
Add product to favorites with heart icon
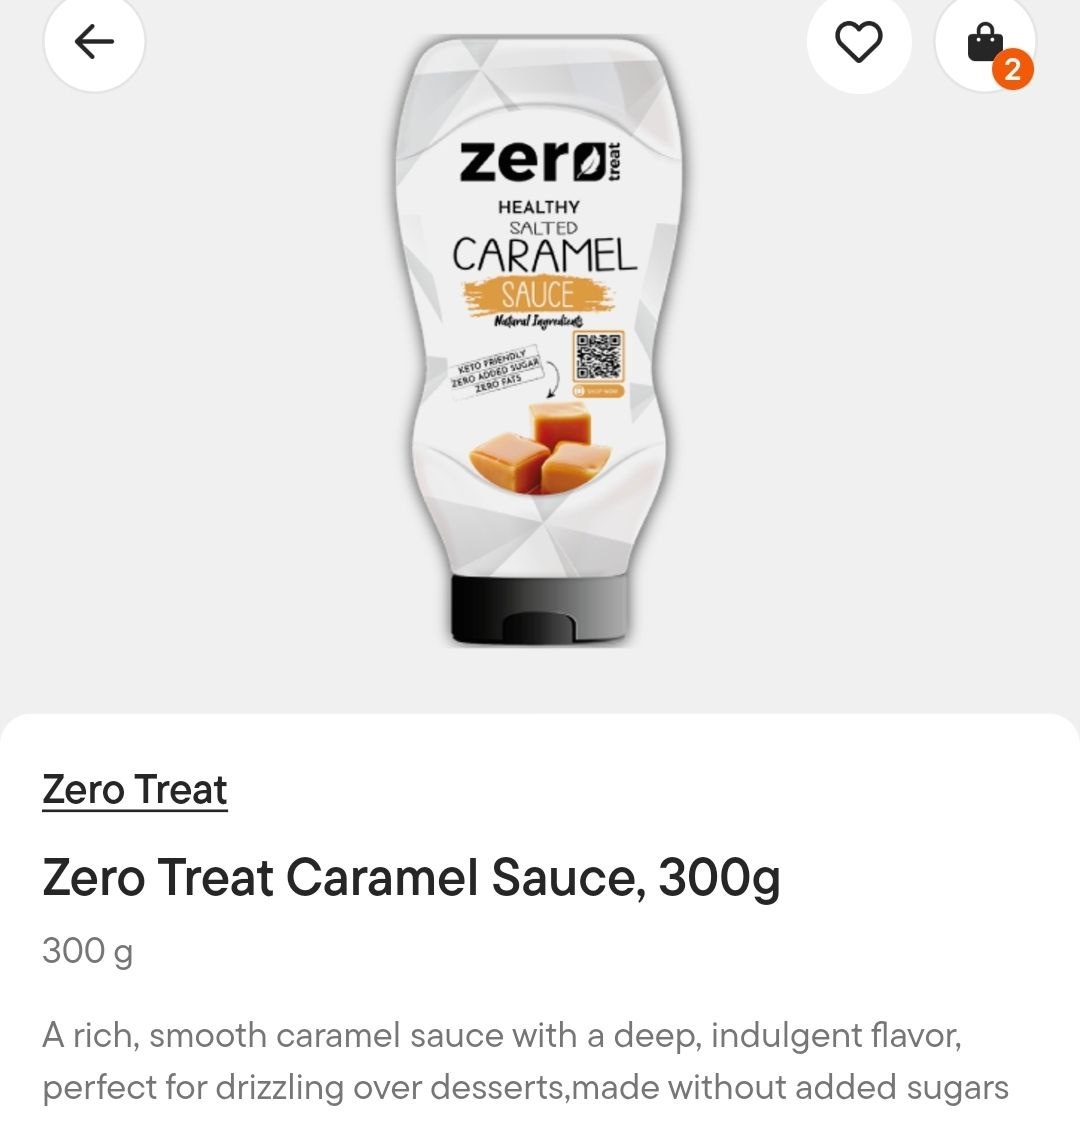tap(859, 42)
